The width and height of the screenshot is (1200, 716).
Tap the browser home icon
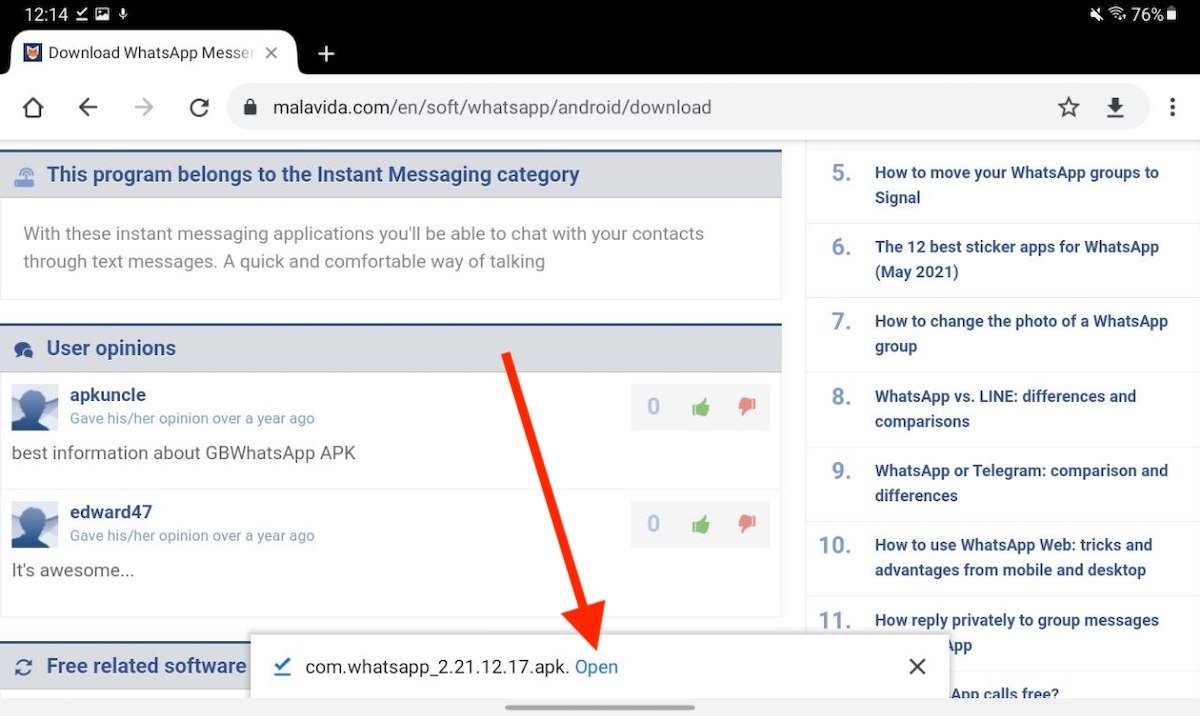click(x=33, y=107)
